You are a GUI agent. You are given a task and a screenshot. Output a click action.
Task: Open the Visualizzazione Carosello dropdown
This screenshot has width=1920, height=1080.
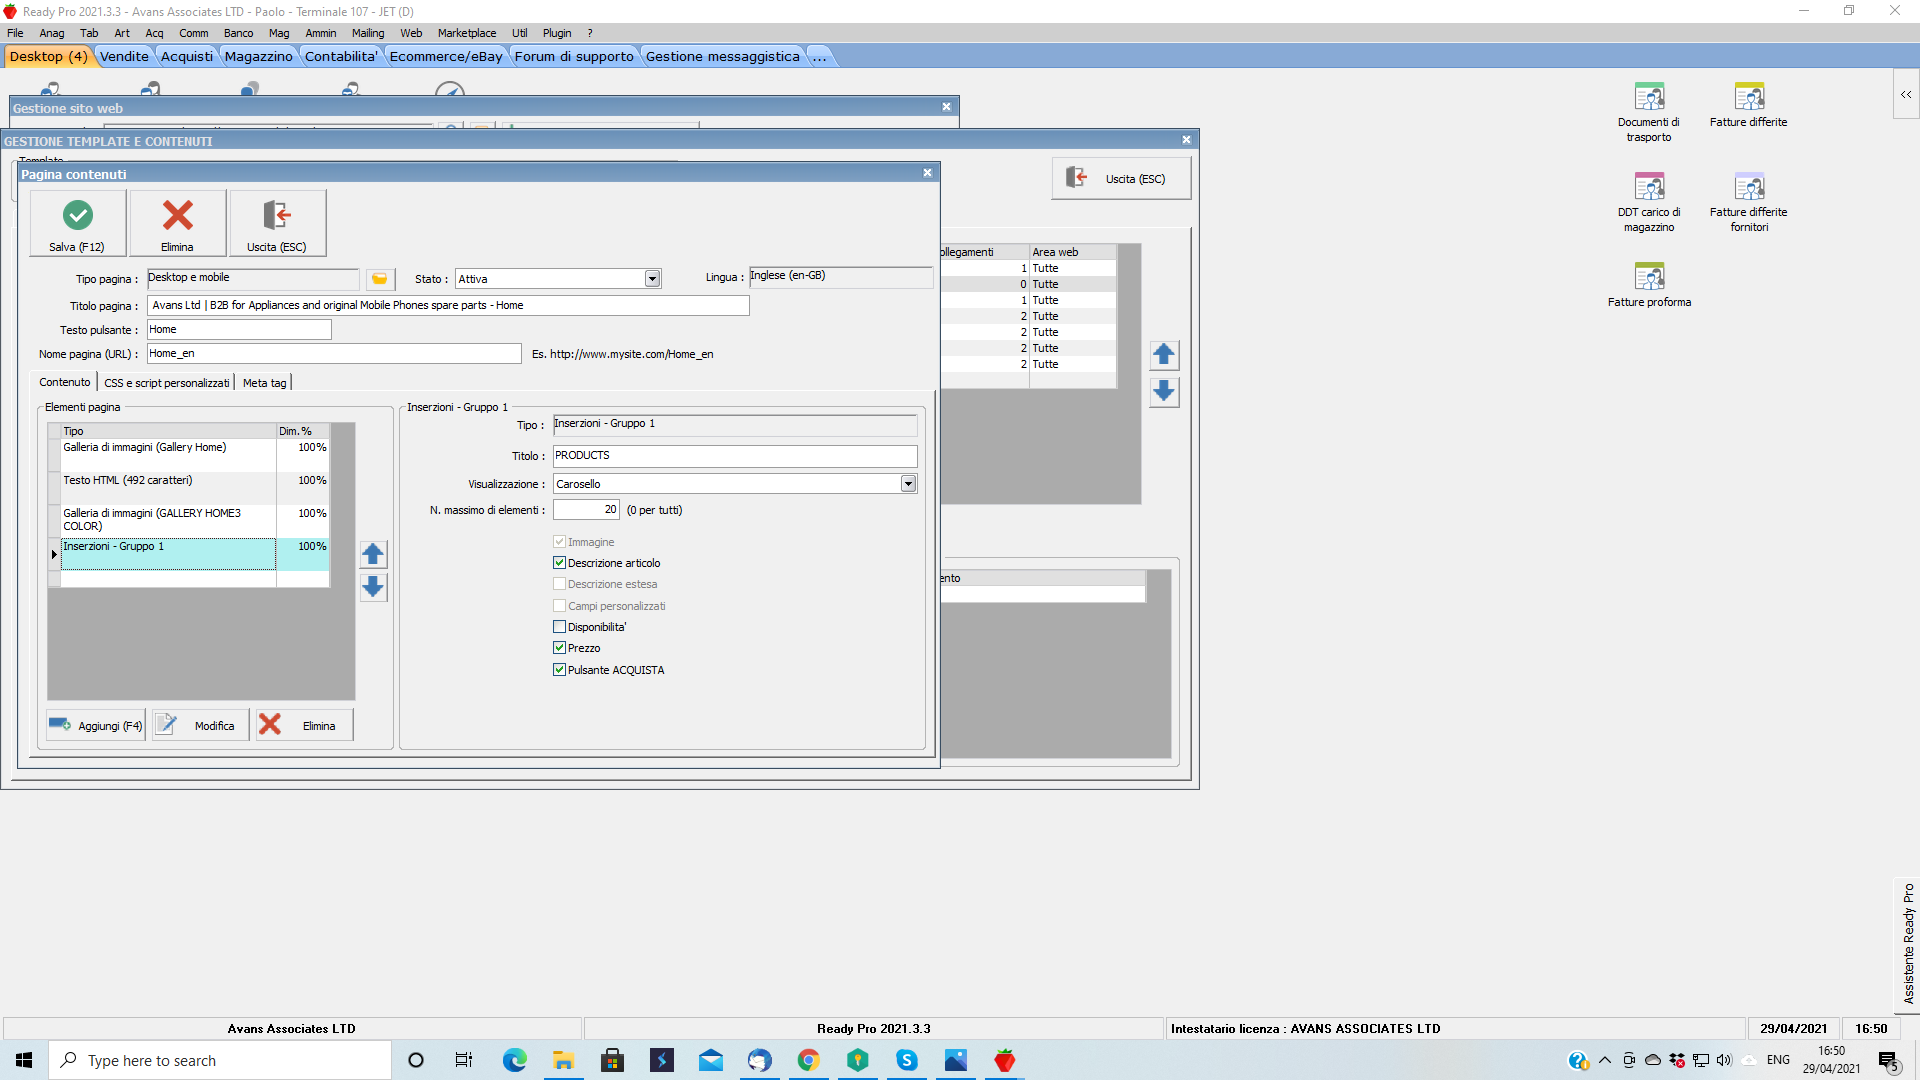click(x=908, y=484)
